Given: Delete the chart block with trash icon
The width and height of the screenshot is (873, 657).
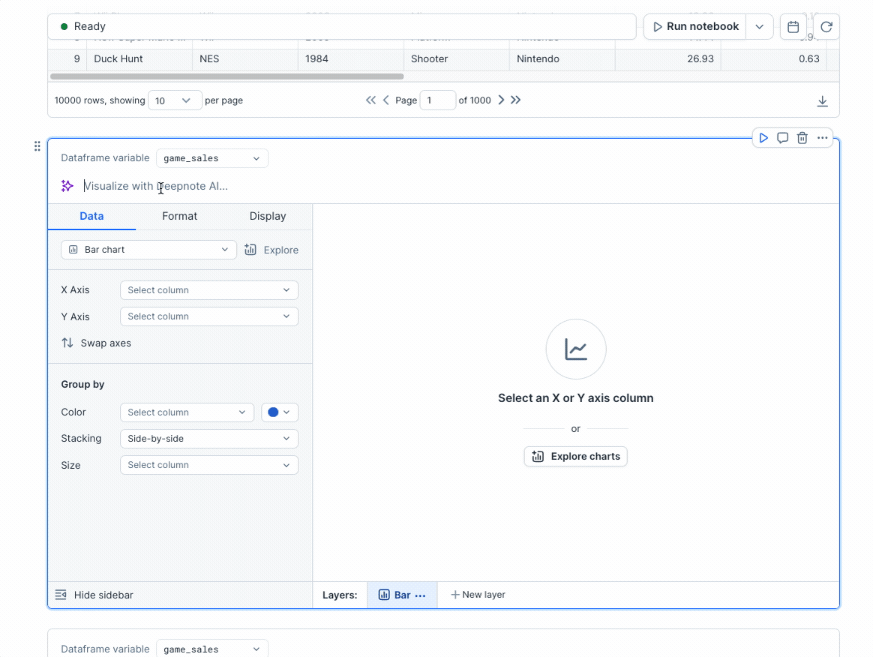Looking at the screenshot, I should point(802,138).
